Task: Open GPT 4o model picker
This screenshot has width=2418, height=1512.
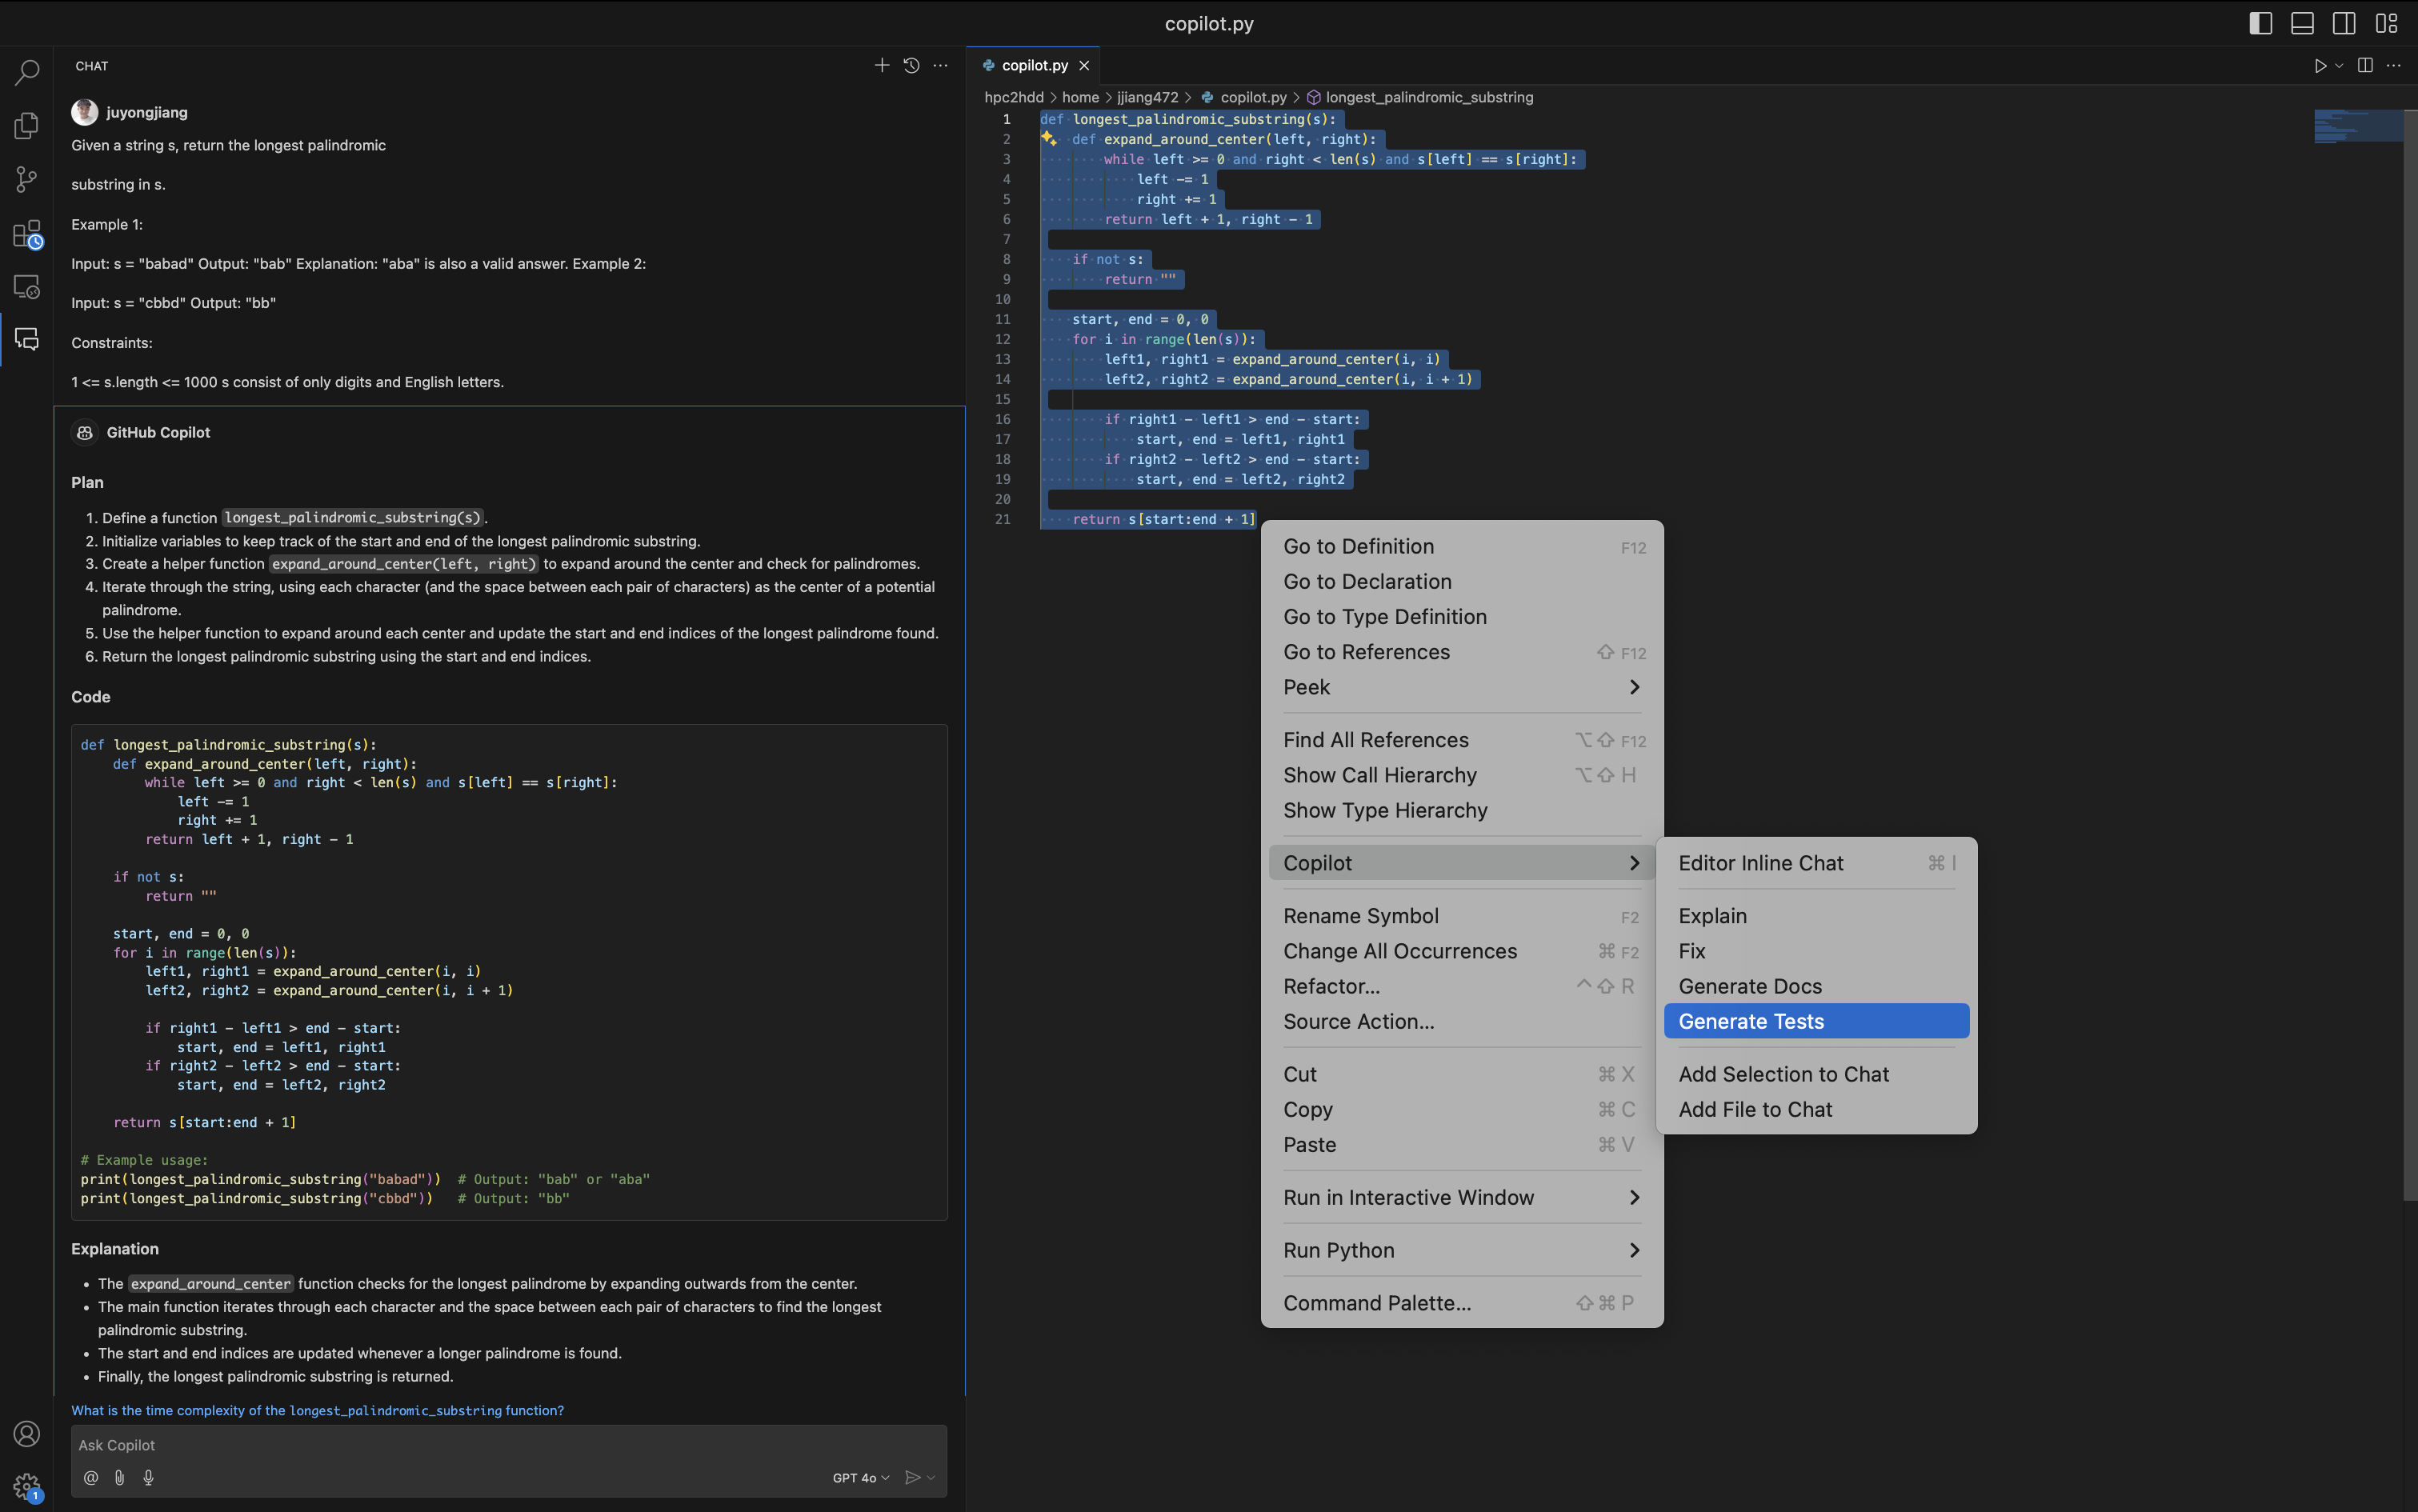Action: pos(860,1478)
